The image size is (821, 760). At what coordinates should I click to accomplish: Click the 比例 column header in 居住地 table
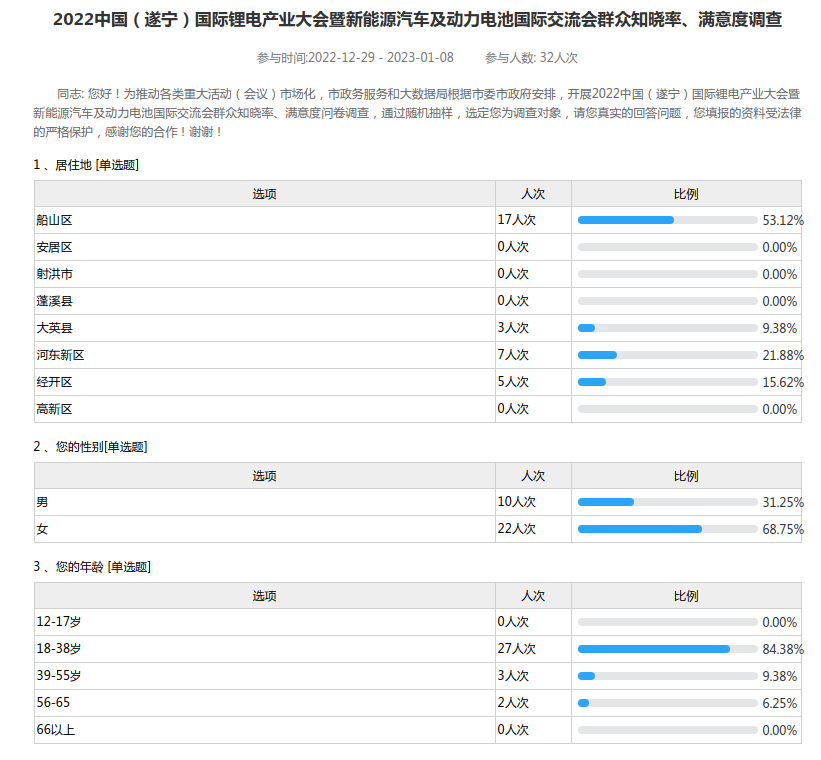coord(686,194)
